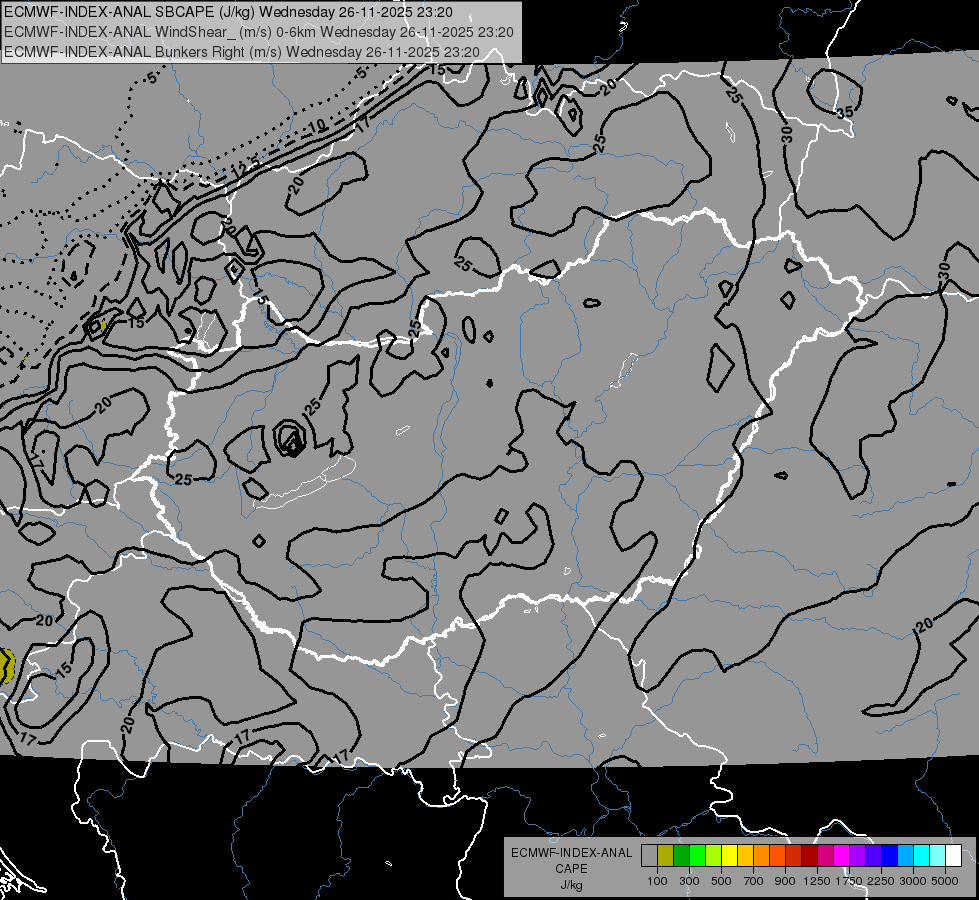Image resolution: width=979 pixels, height=900 pixels.
Task: Click the legend title ECMWF-INDEX-ANAL
Action: tap(572, 853)
